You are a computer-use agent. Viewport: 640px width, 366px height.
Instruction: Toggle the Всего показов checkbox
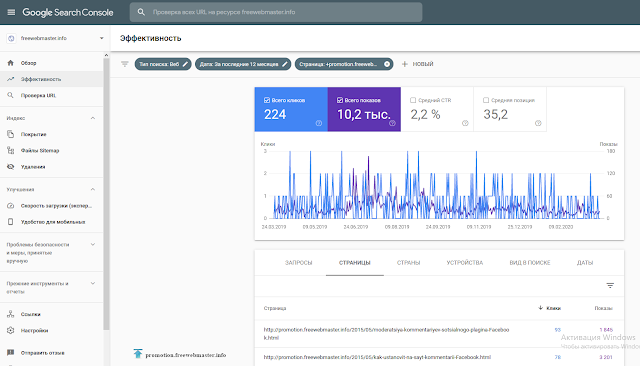click(340, 100)
